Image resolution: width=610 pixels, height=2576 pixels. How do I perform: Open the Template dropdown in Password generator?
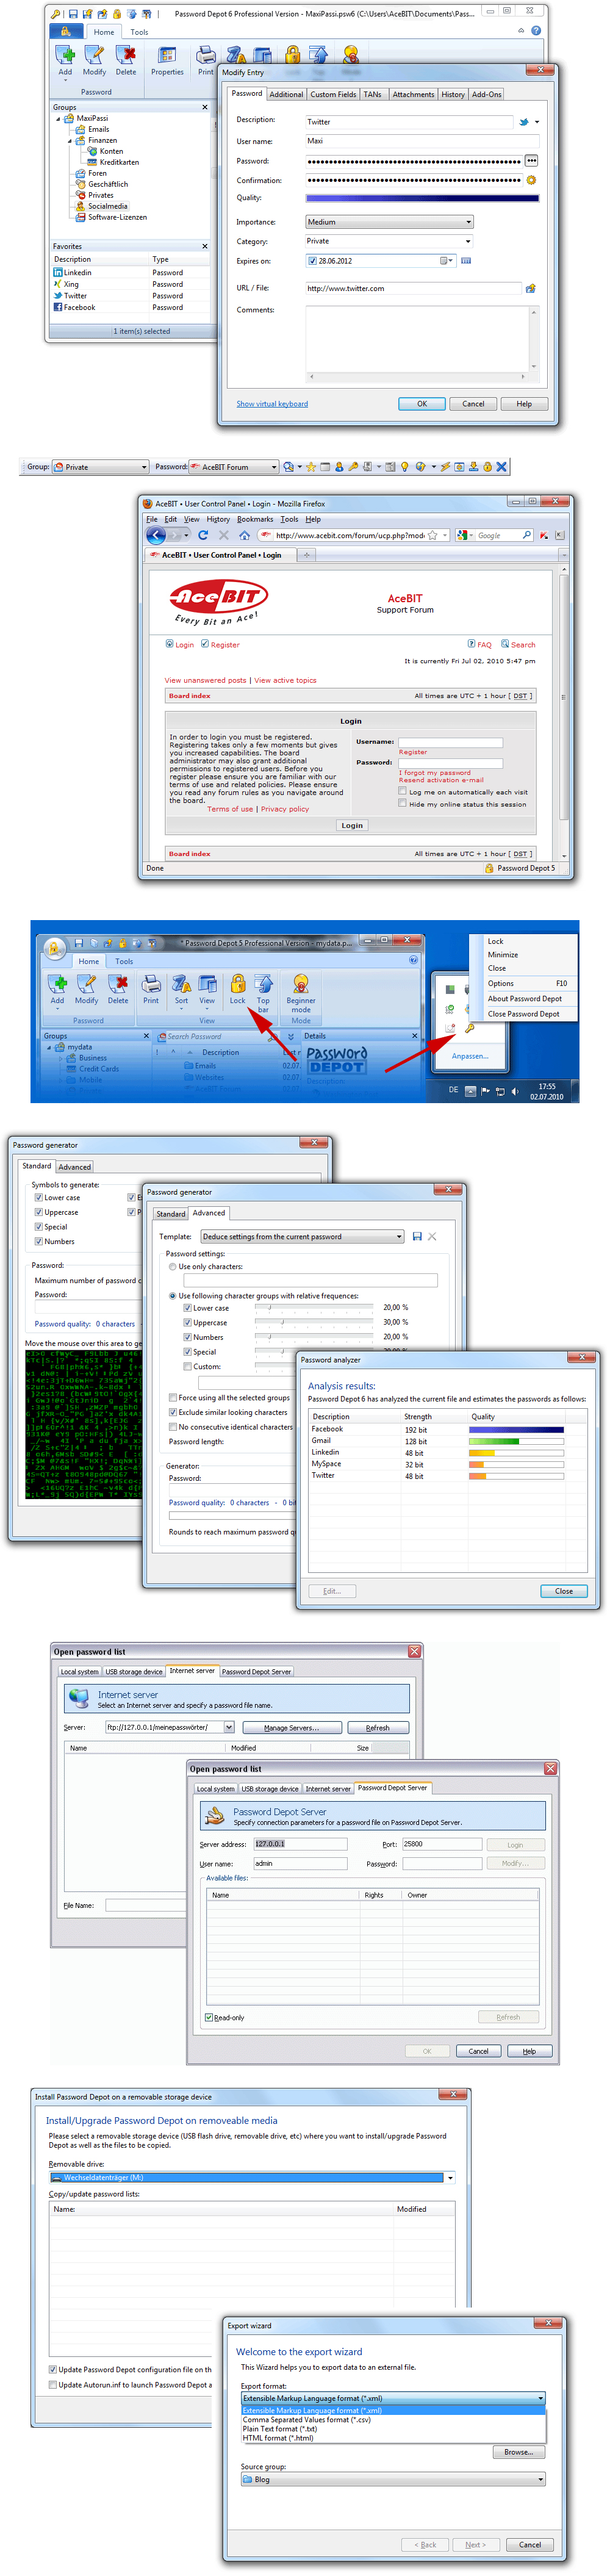(302, 1237)
